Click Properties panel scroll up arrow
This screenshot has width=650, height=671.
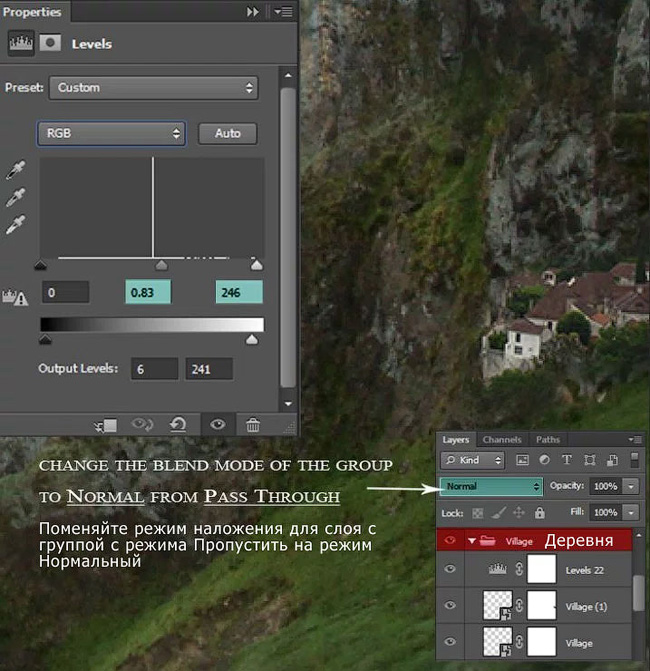click(x=288, y=75)
